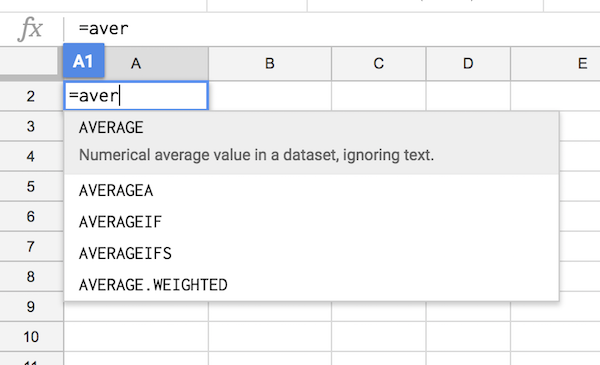Pick AVERAGE.WEIGHTED from the autocomplete list
The image size is (600, 365).
tap(311, 285)
